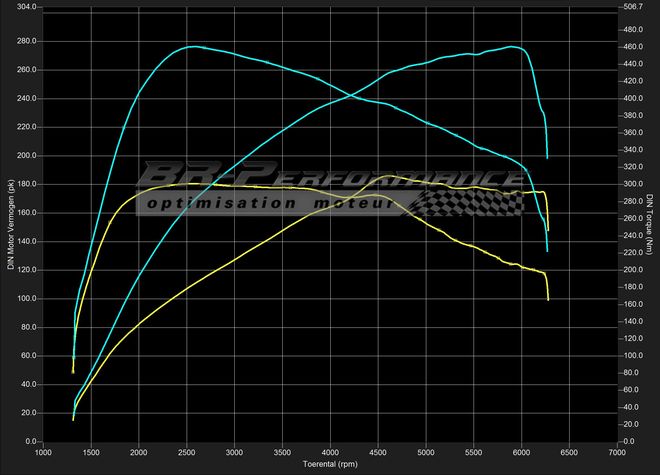Select the 'Toerental (rpm)' x-axis title
The height and width of the screenshot is (475, 660).
[x=330, y=465]
